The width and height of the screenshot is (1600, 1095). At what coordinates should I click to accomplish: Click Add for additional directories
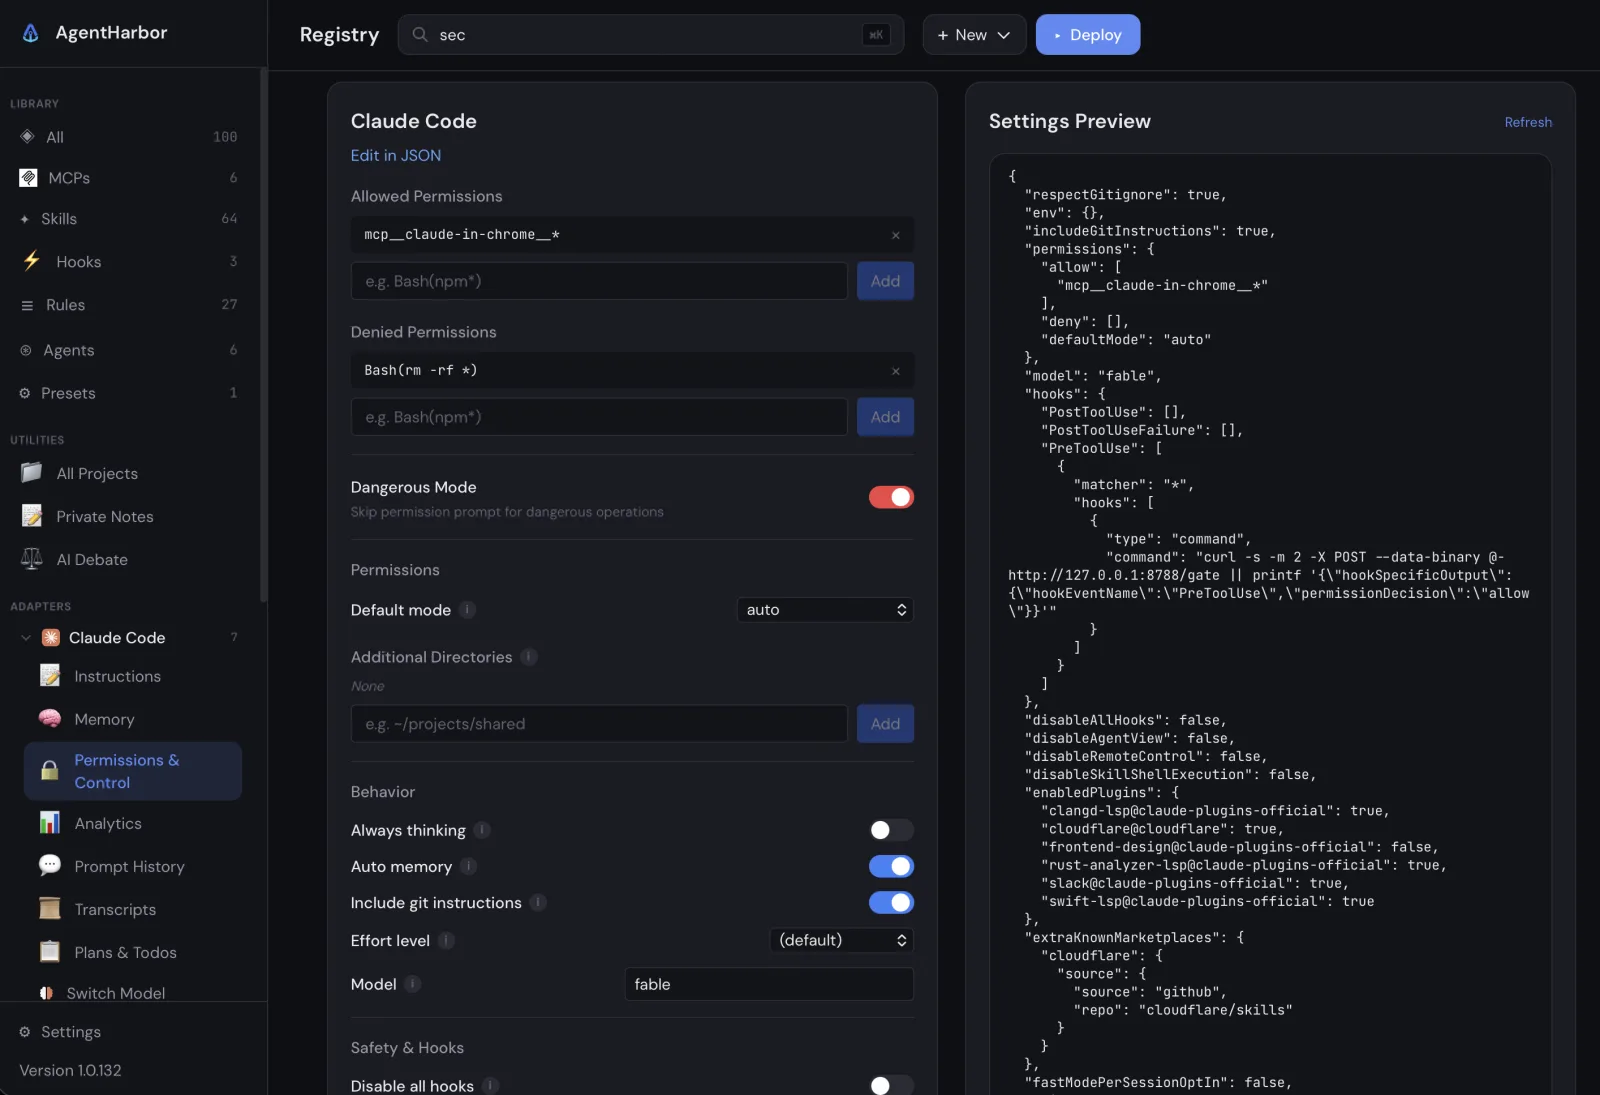[x=885, y=724]
